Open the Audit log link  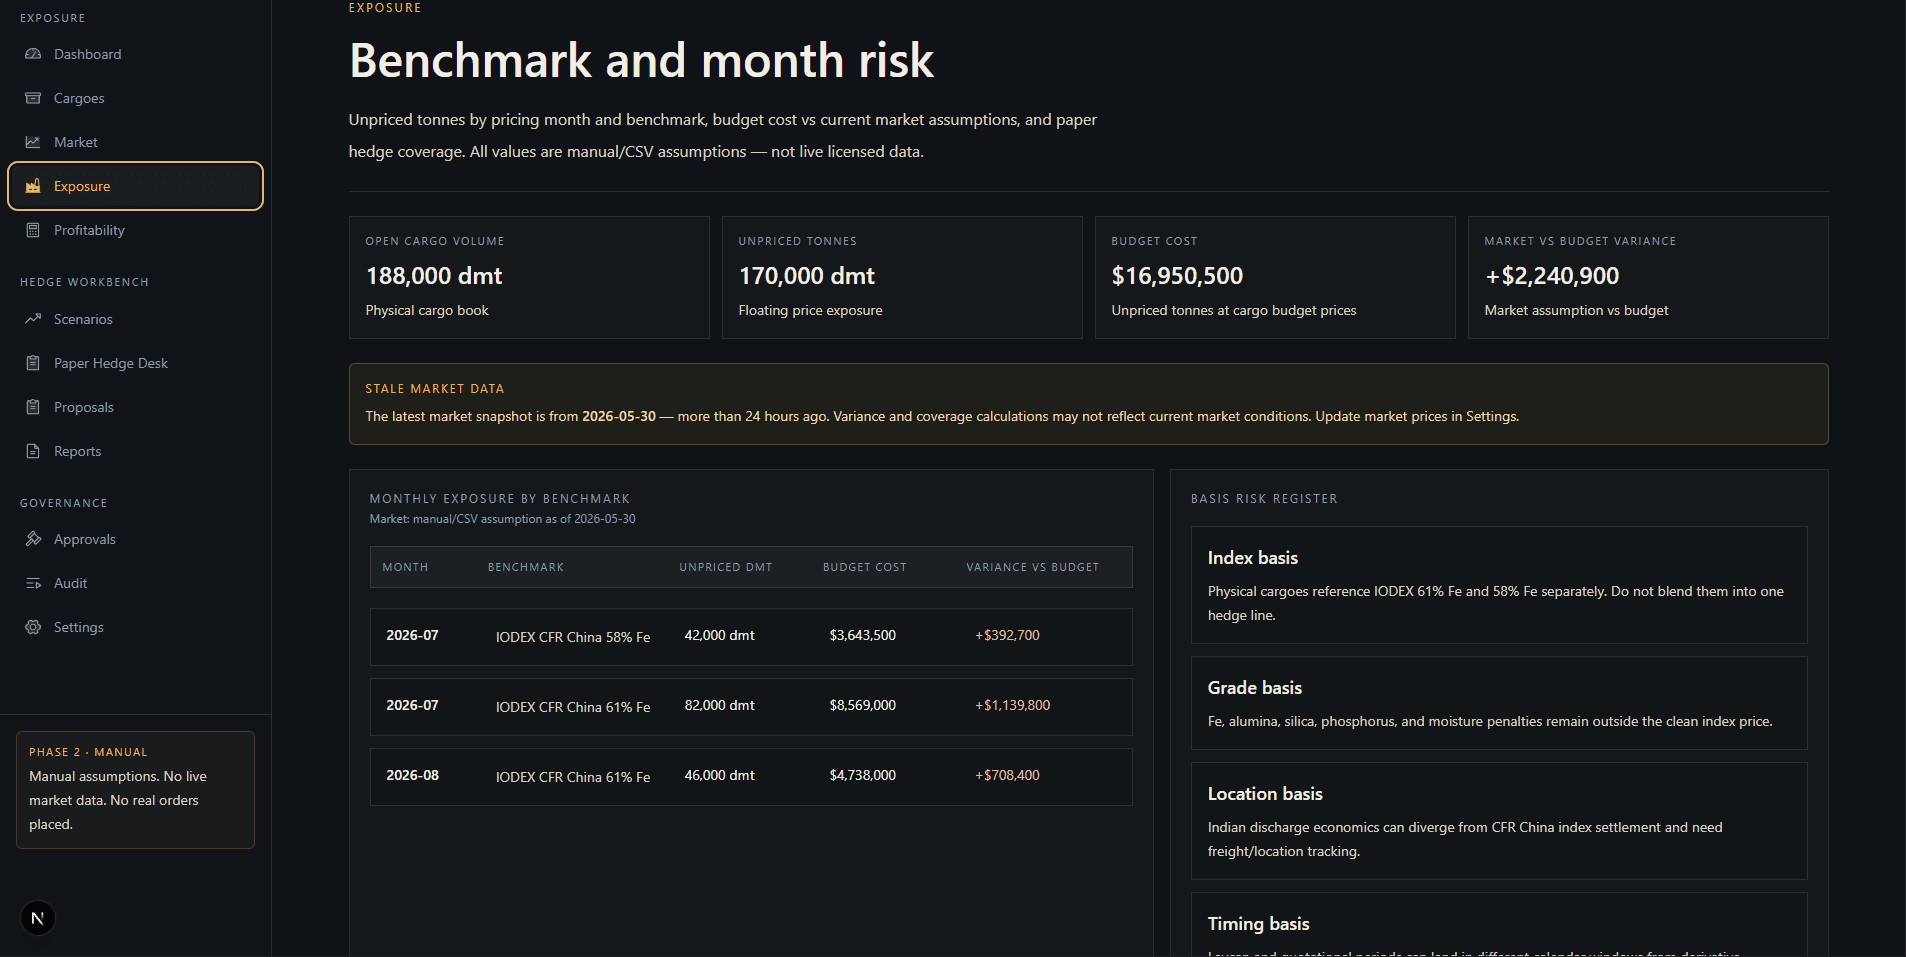[x=135, y=583]
